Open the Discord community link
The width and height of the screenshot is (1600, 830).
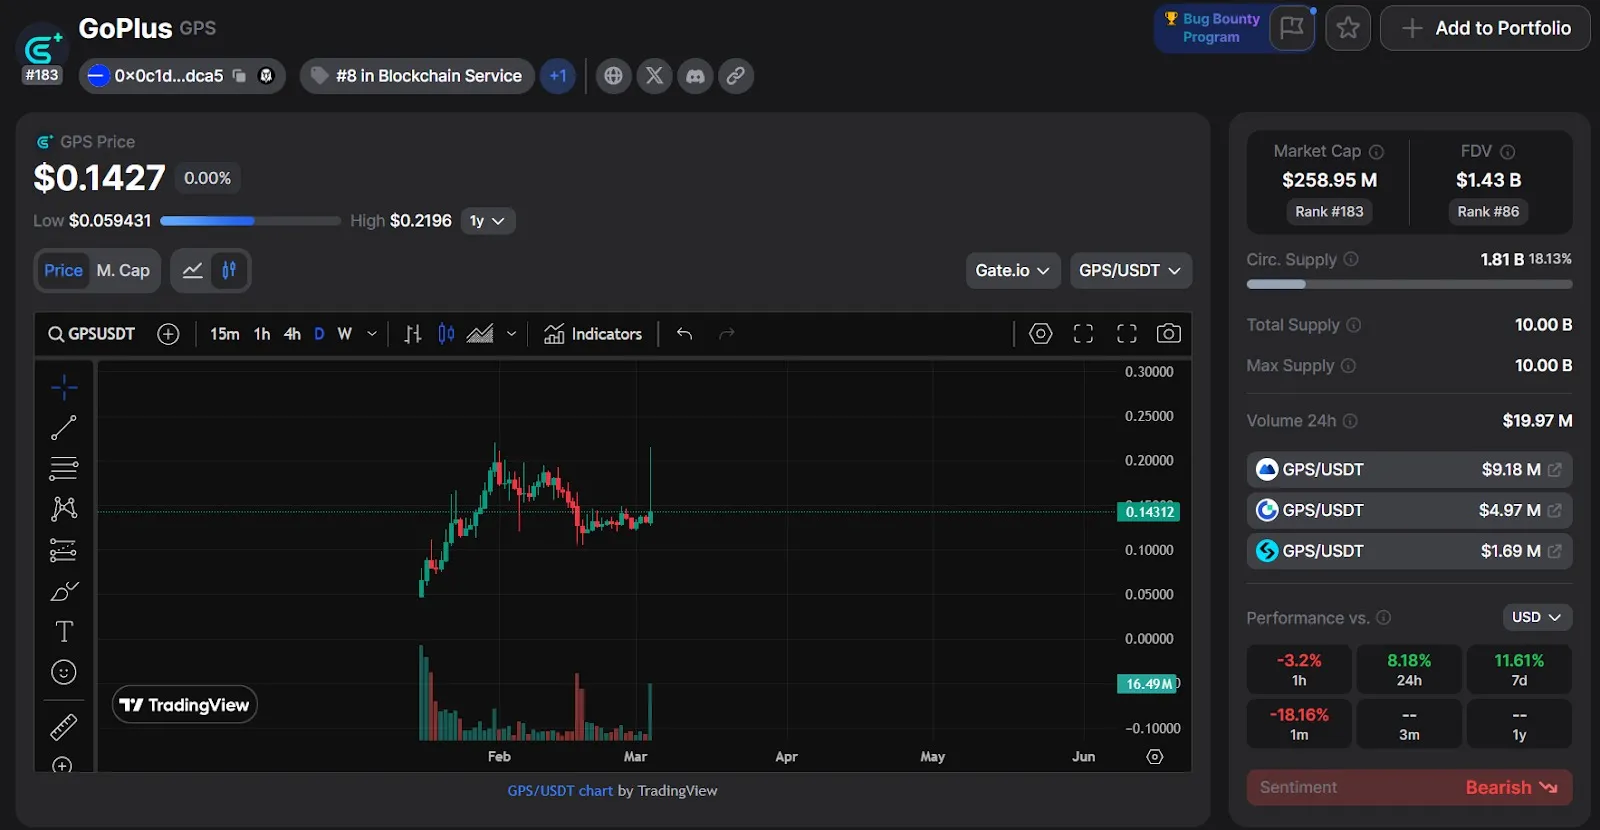pyautogui.click(x=695, y=76)
